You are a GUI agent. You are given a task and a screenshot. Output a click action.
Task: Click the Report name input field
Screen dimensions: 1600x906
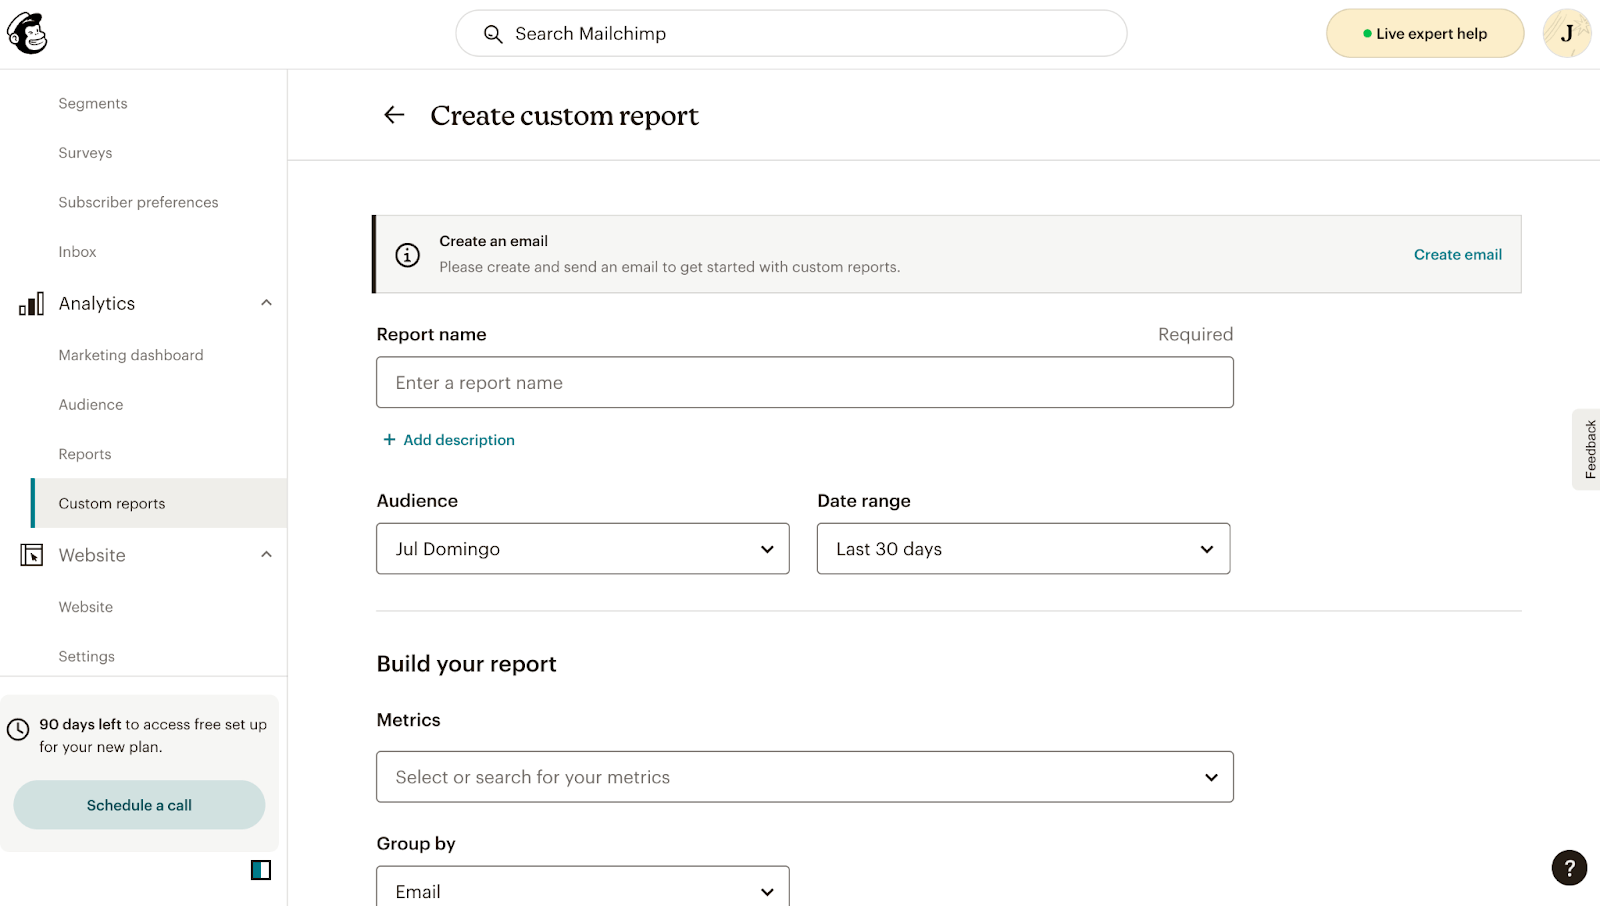point(805,383)
